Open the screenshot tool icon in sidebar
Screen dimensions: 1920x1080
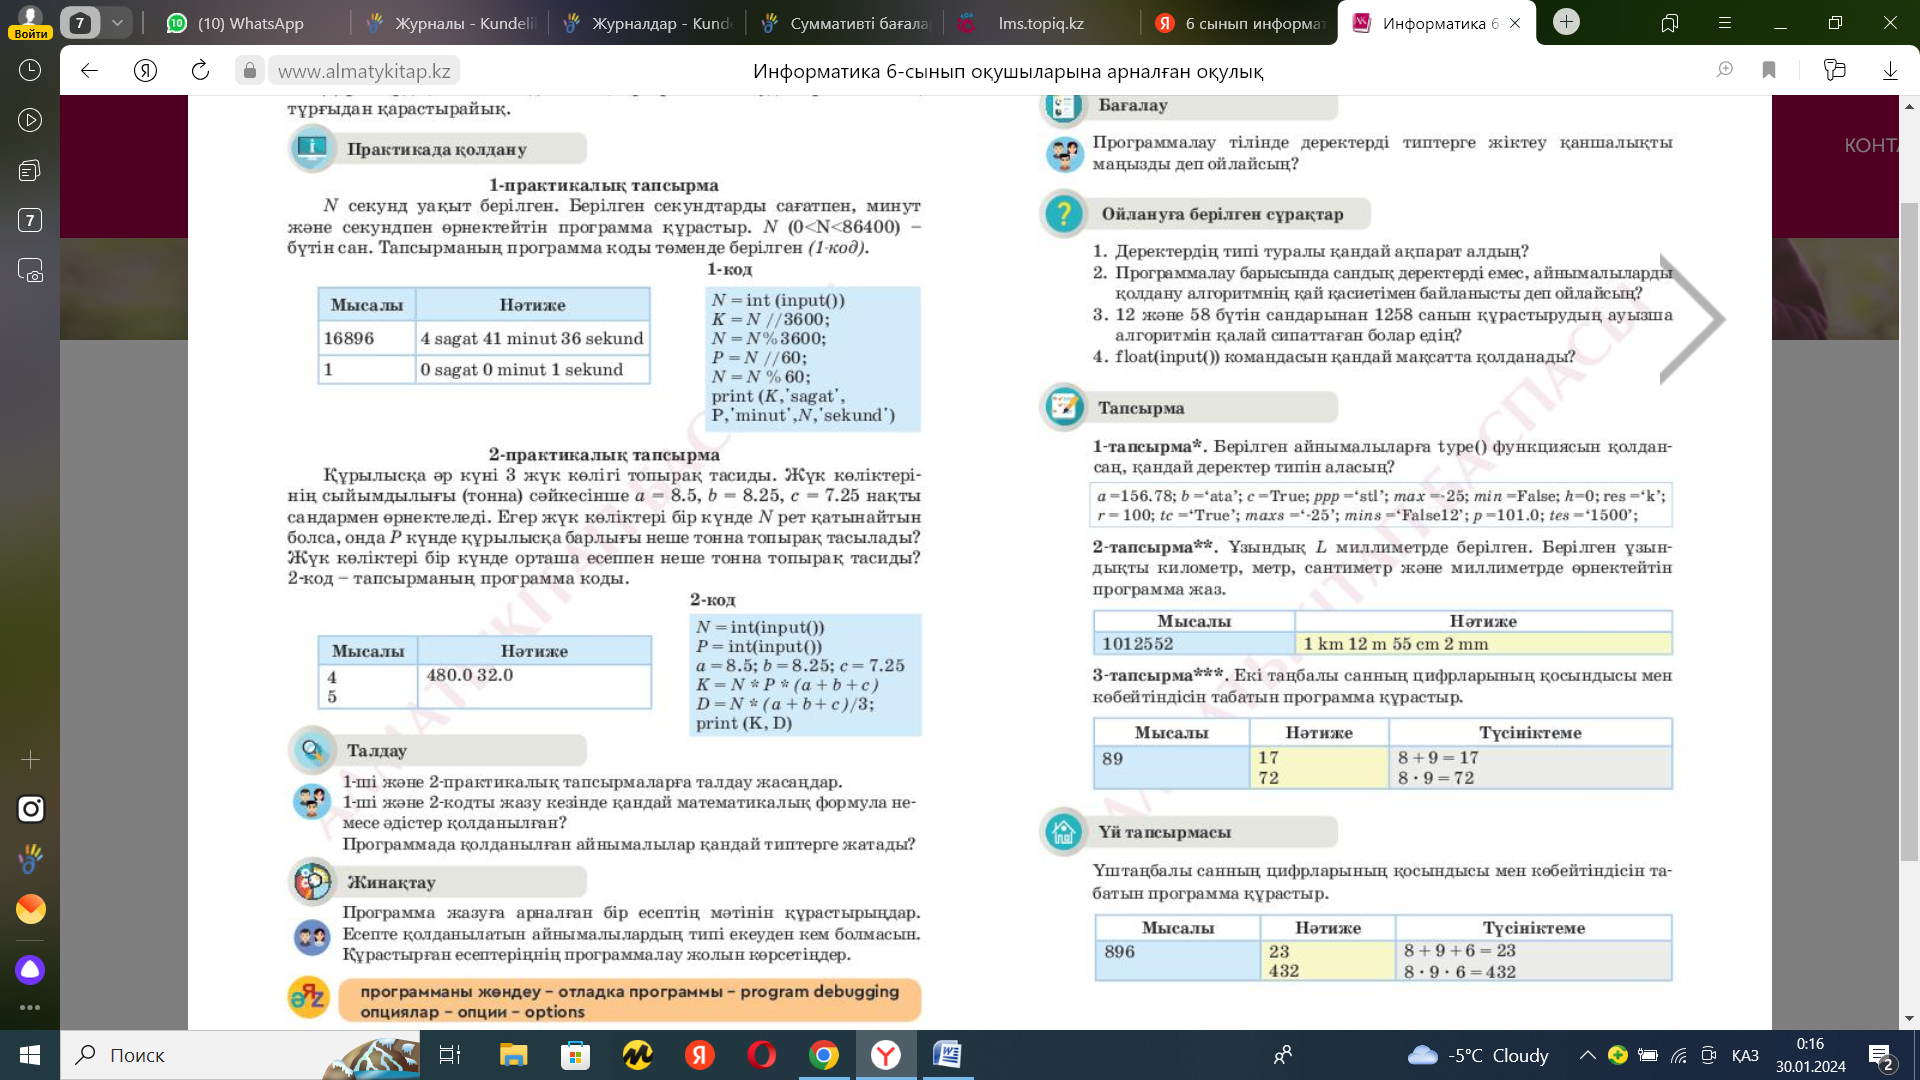tap(30, 271)
